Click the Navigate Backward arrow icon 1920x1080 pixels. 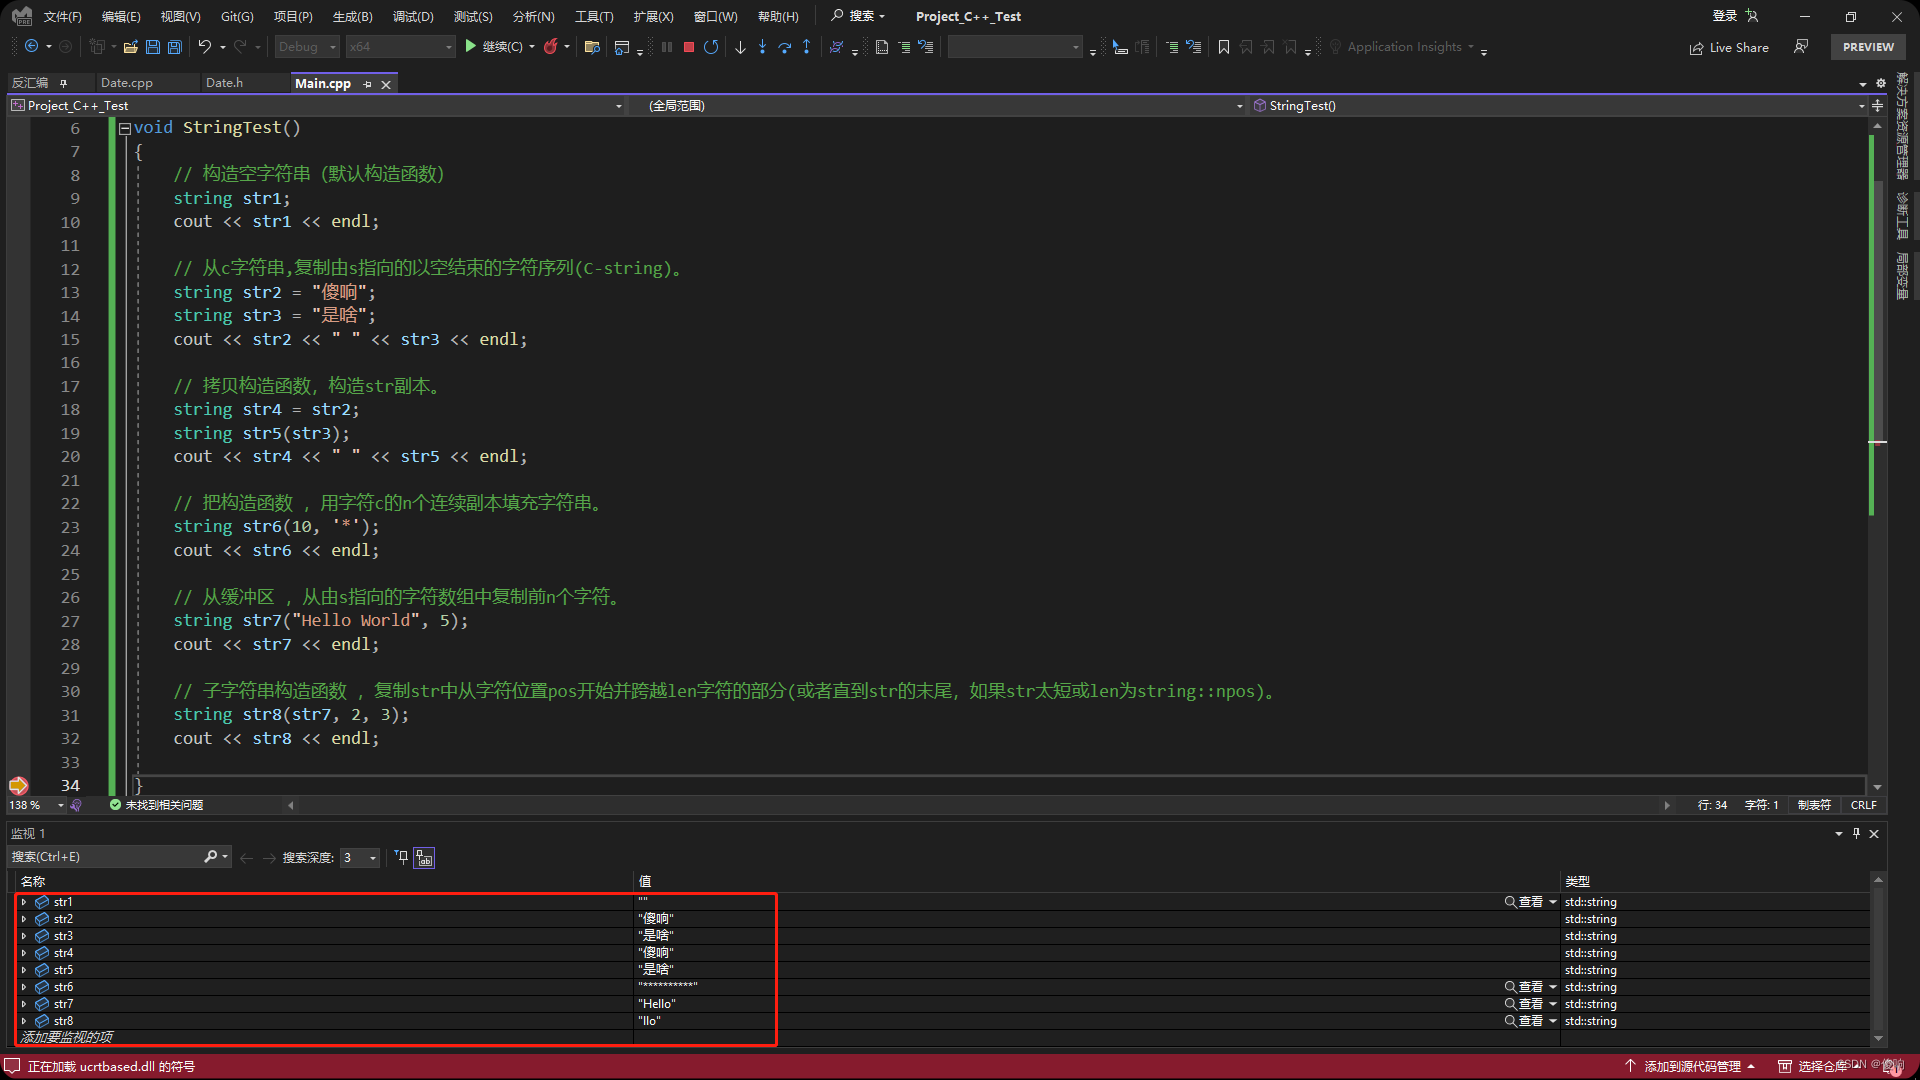(x=31, y=47)
